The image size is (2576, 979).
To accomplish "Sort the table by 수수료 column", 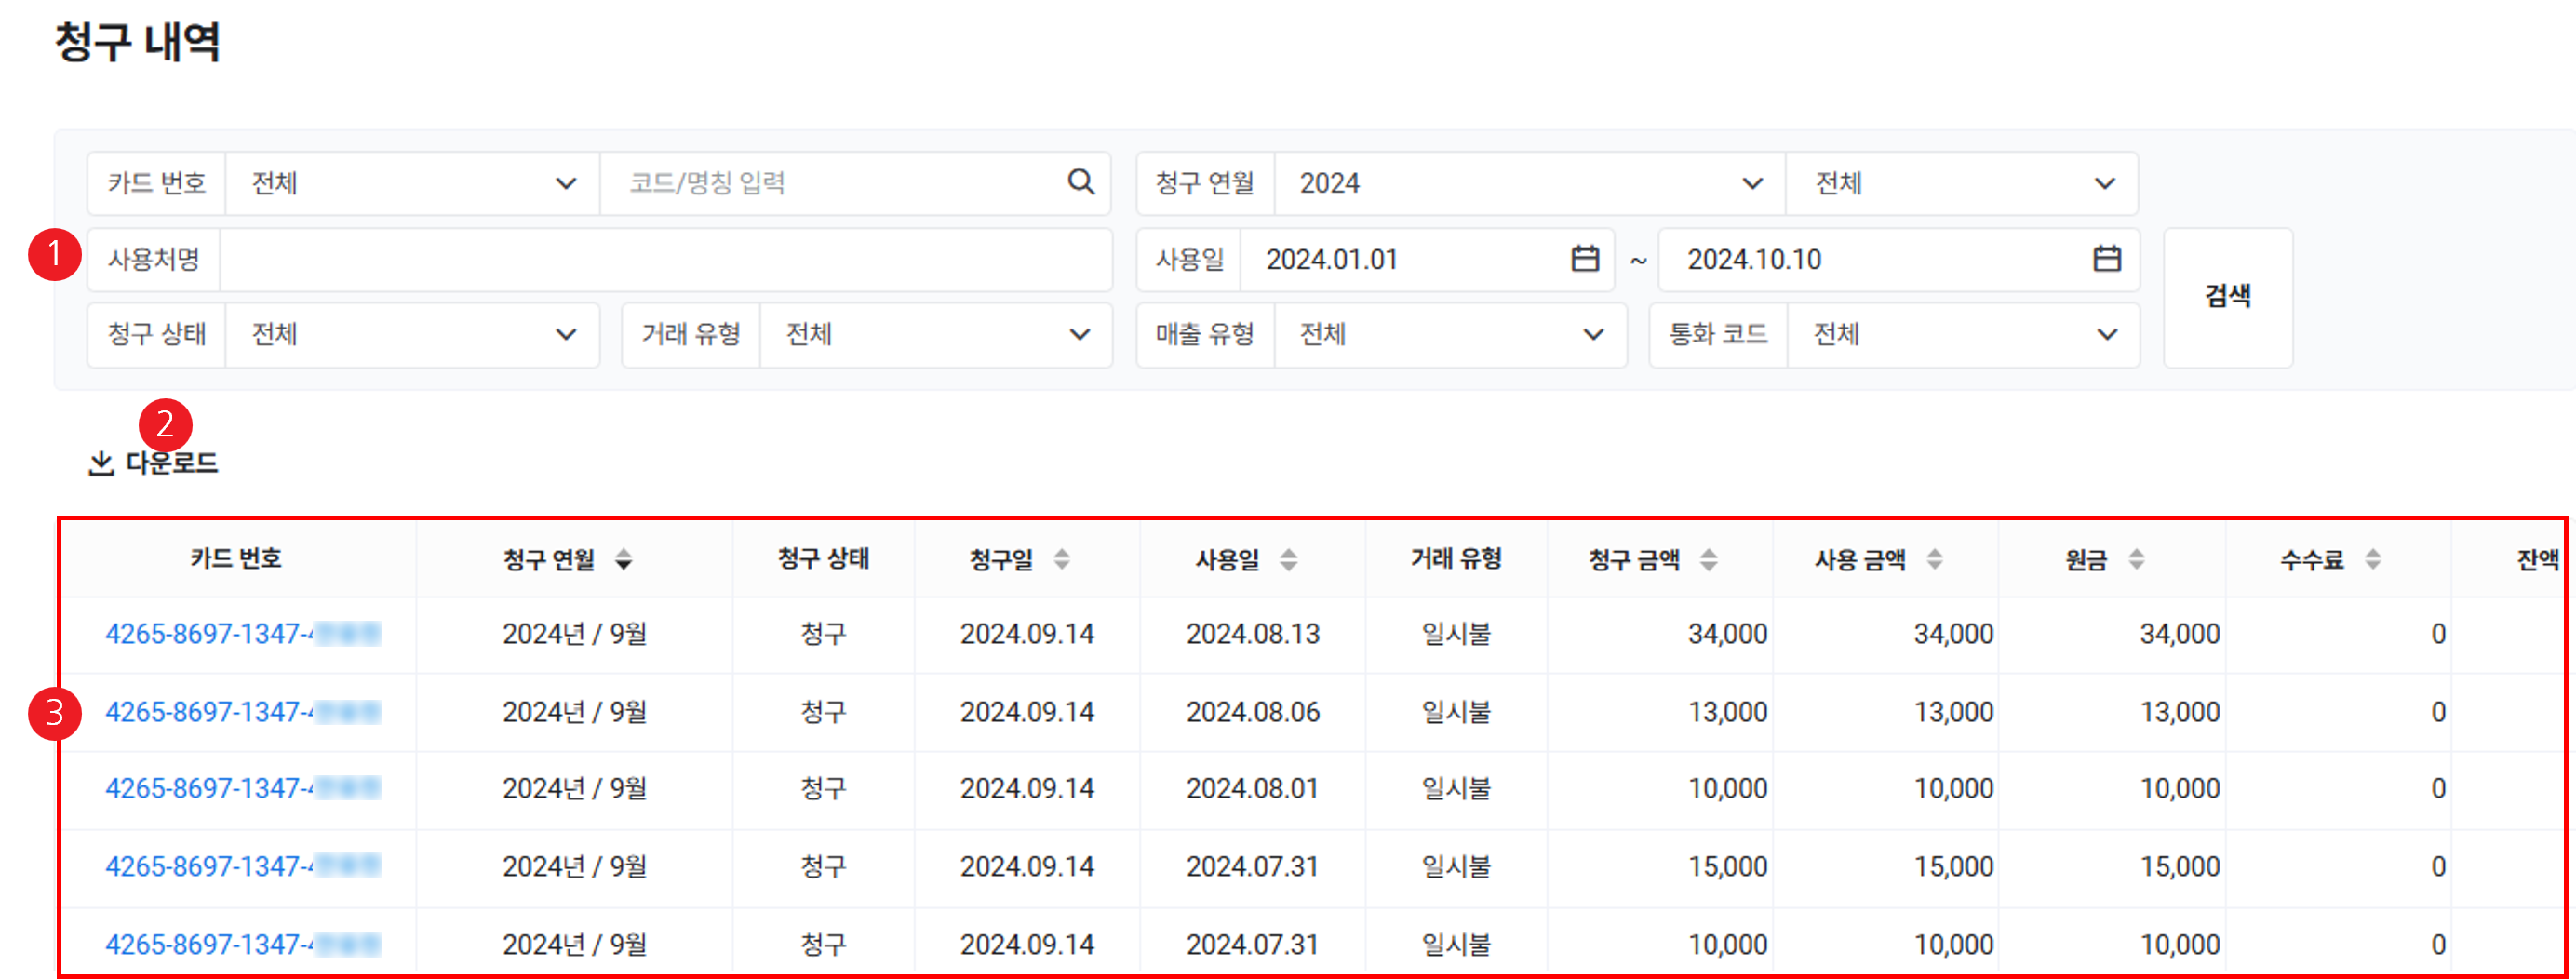I will (2372, 559).
